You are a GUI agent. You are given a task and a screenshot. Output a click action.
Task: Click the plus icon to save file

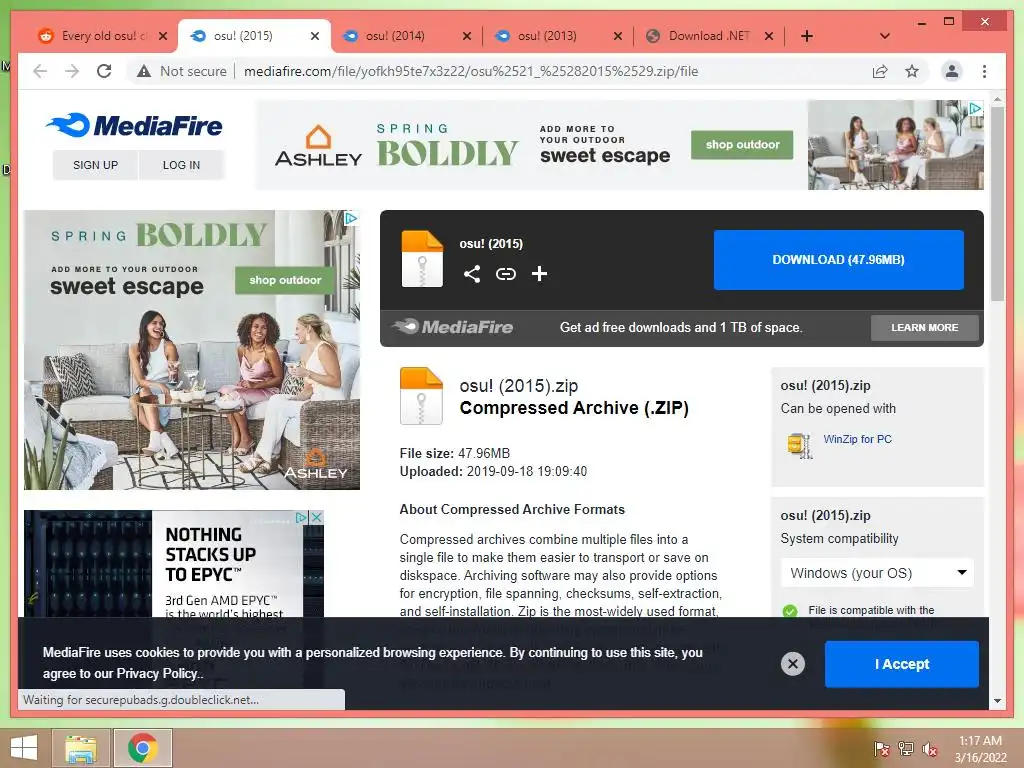(x=539, y=274)
